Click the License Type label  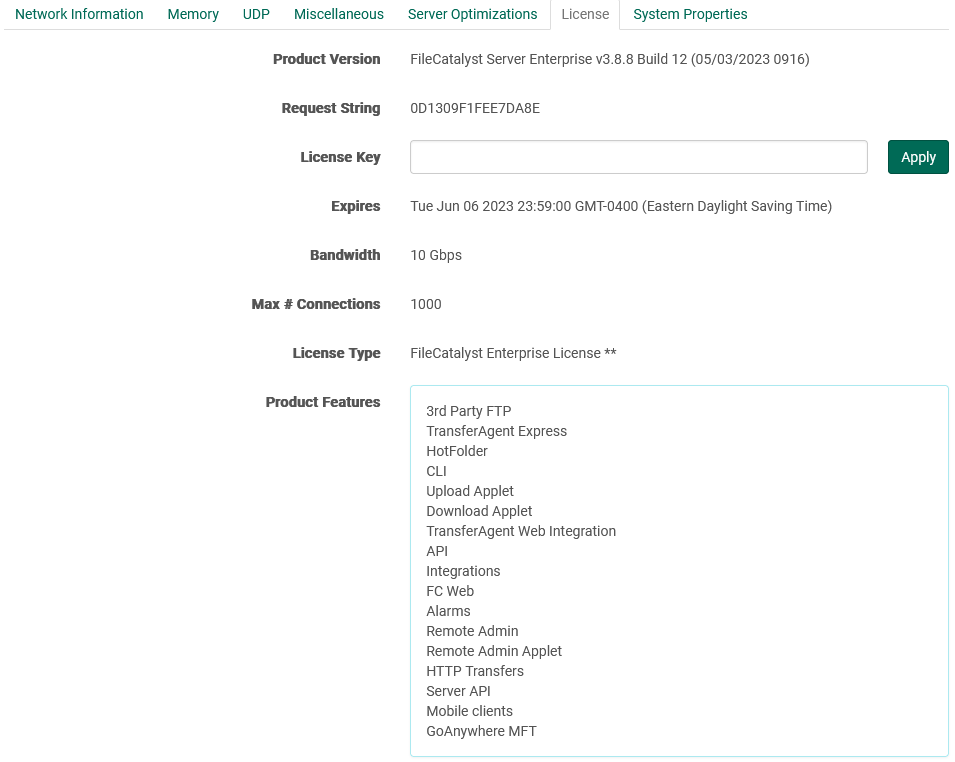pyautogui.click(x=336, y=353)
